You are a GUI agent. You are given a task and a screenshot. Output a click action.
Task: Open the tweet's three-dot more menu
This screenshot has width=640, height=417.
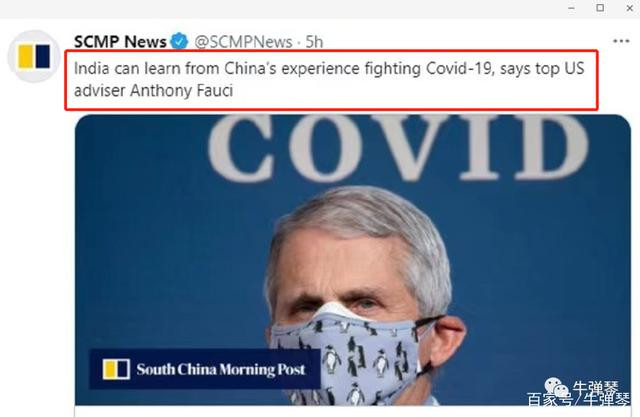621,41
